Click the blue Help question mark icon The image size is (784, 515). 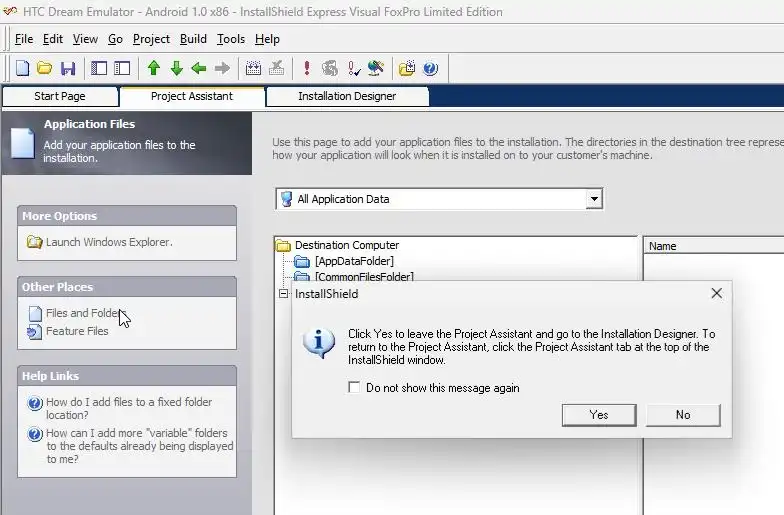[x=430, y=68]
